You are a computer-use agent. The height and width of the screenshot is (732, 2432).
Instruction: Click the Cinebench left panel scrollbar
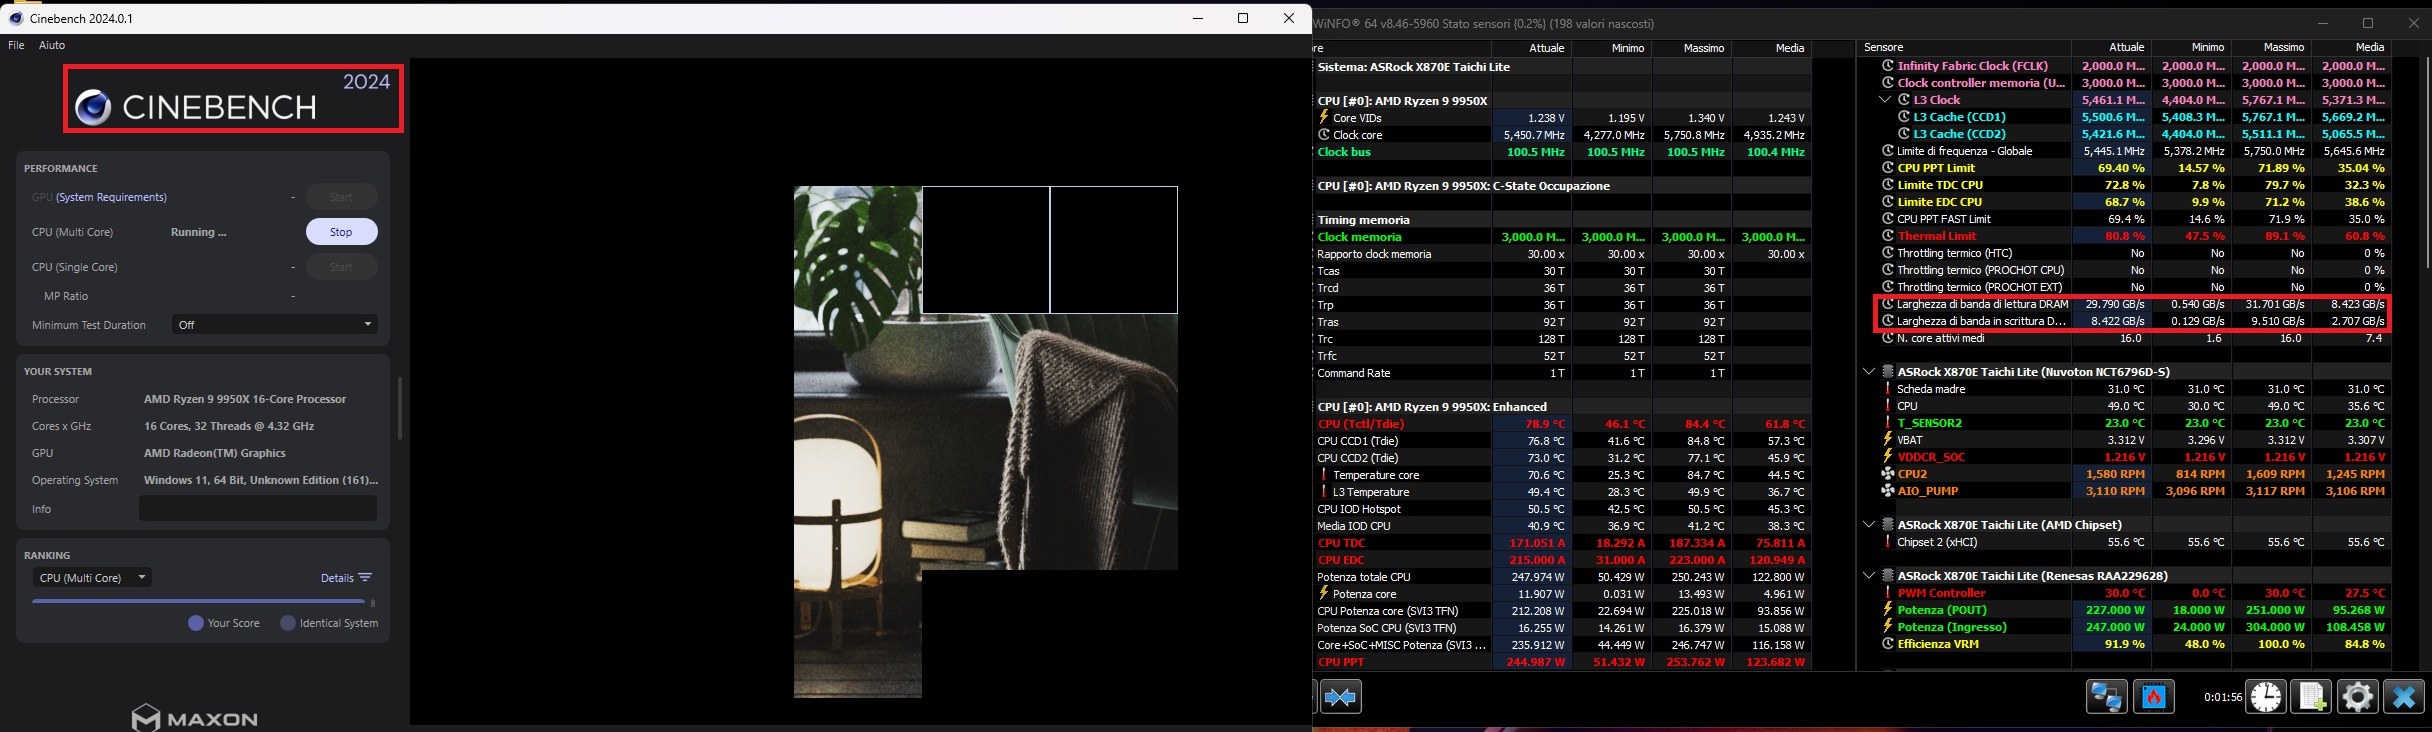(399, 407)
